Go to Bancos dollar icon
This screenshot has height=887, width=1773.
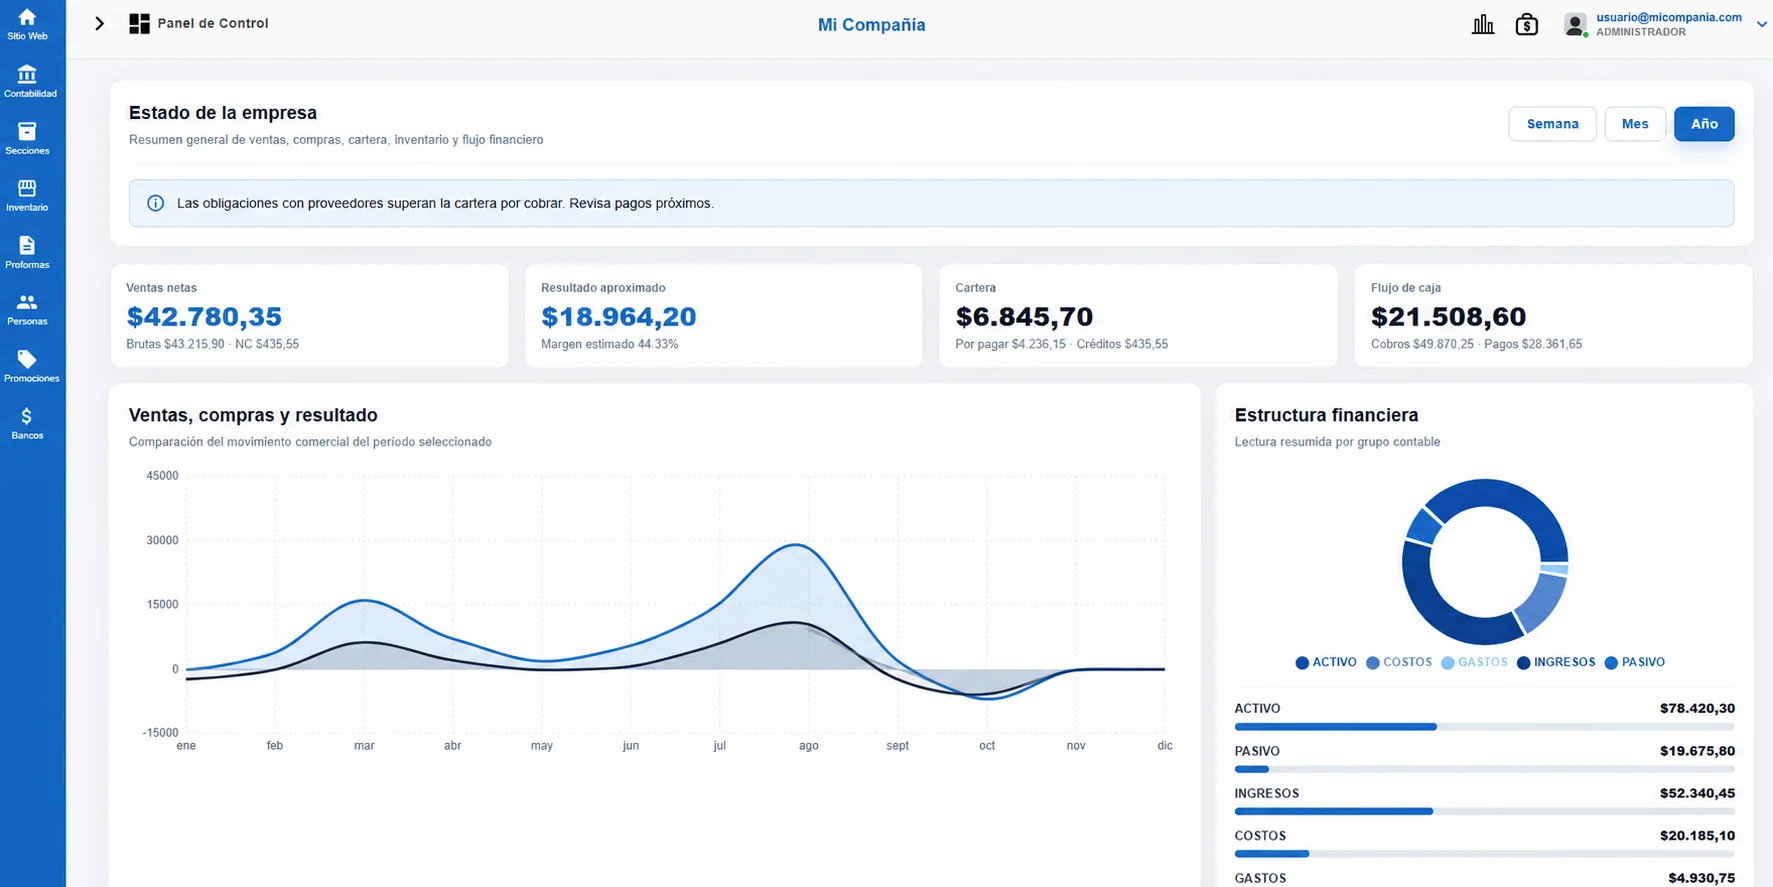coord(27,416)
